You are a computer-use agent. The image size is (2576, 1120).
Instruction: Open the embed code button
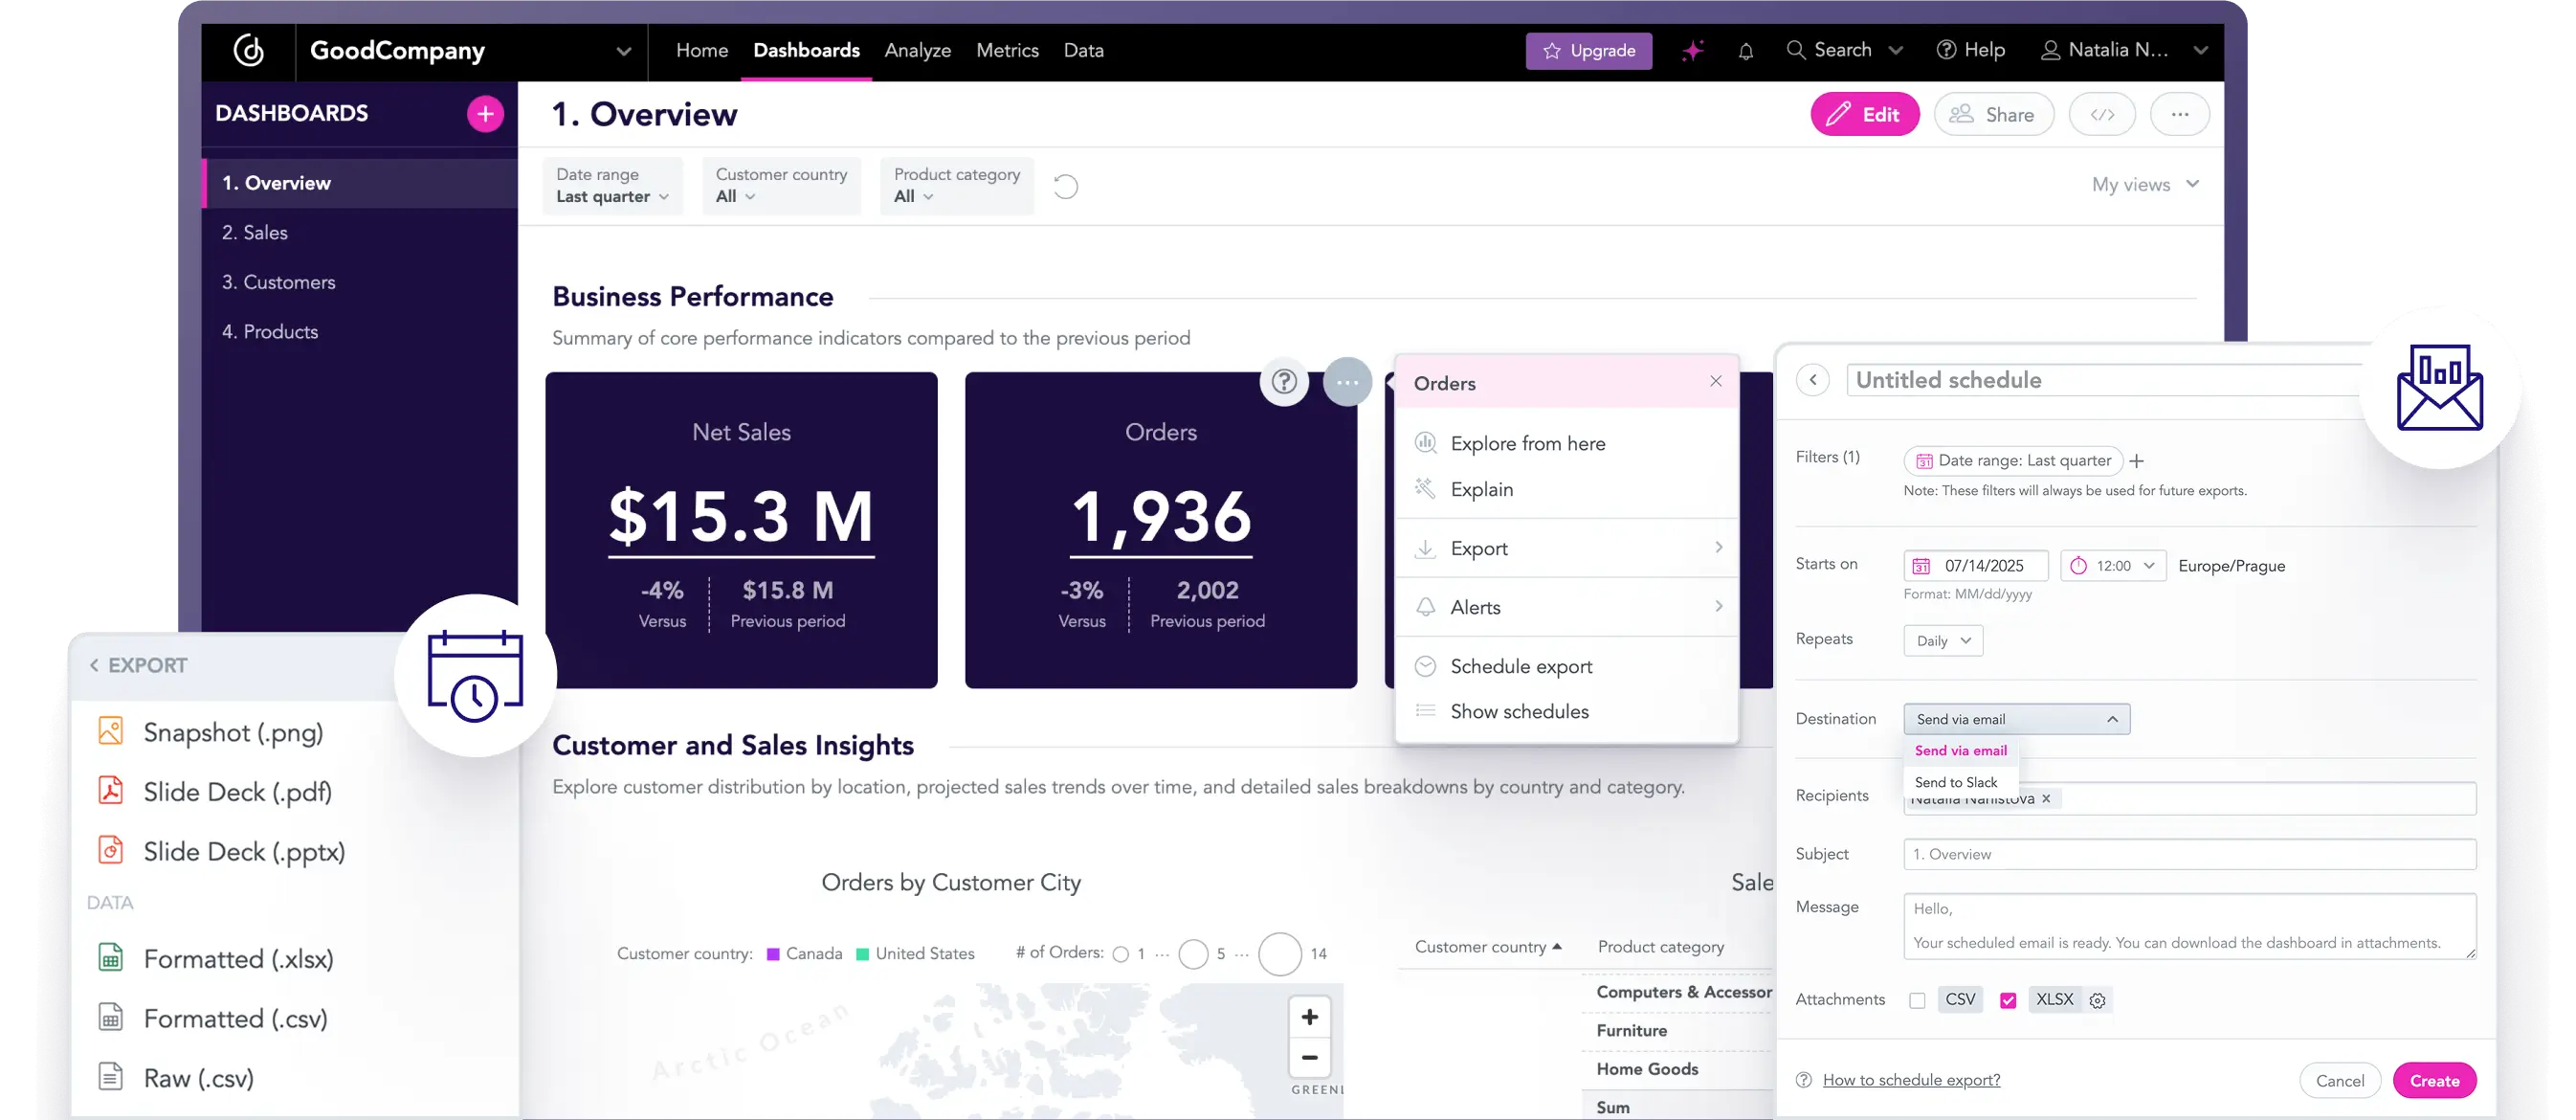coord(2102,114)
